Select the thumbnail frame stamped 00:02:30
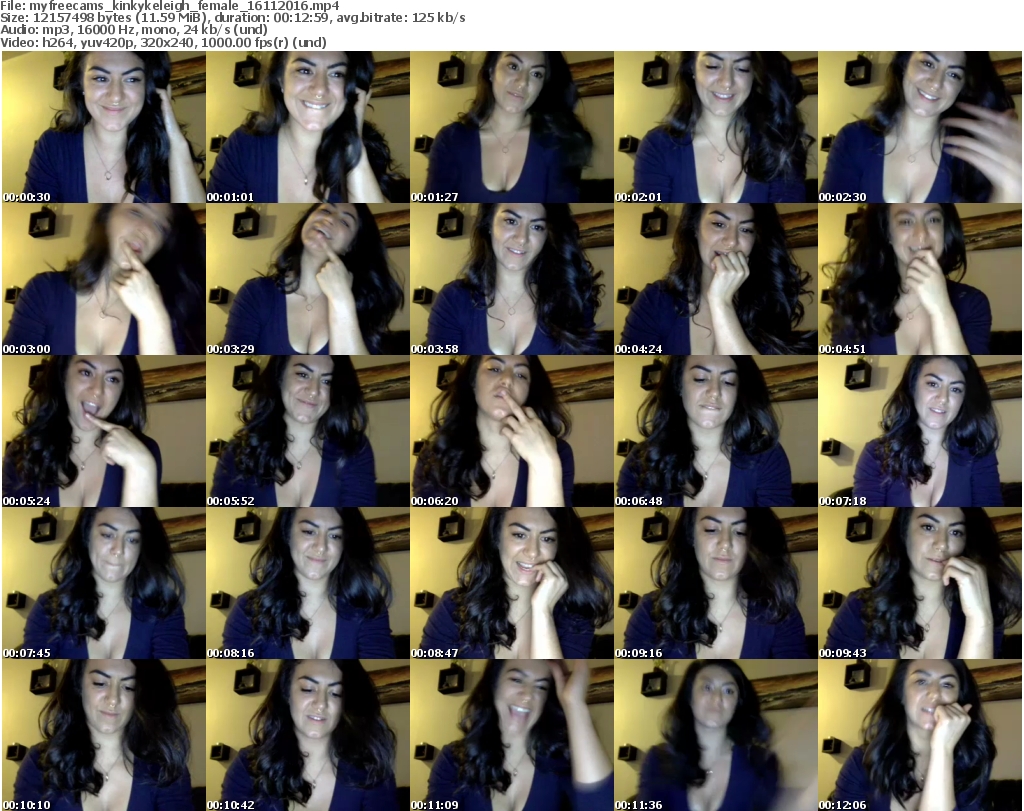1024x811 pixels. tap(920, 127)
